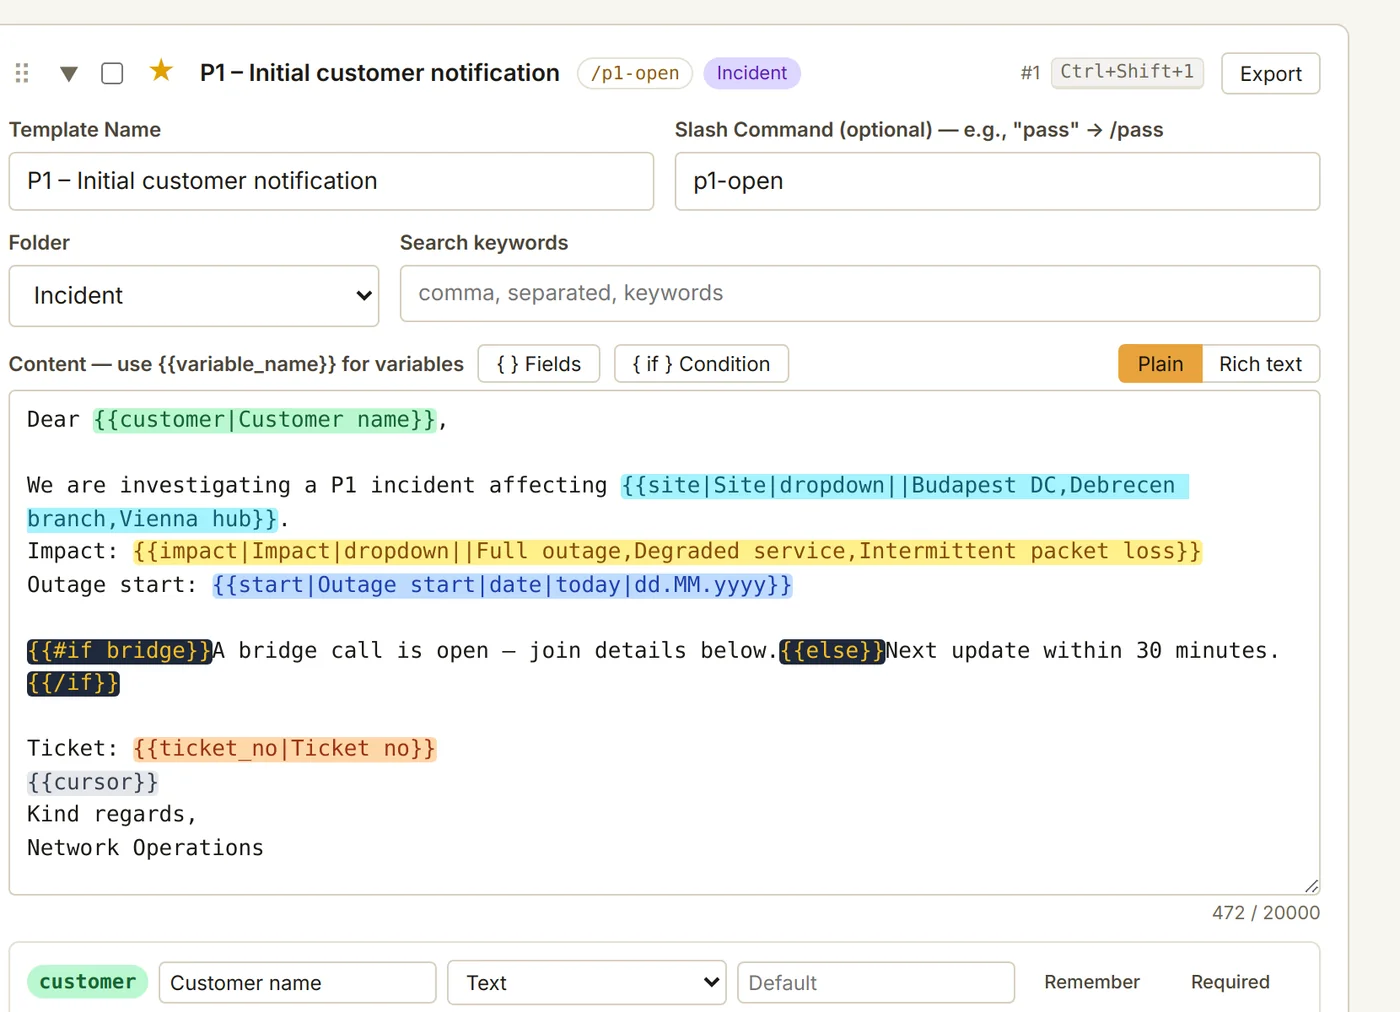The height and width of the screenshot is (1012, 1400).
Task: Focus the Slash Command input field
Action: point(997,181)
